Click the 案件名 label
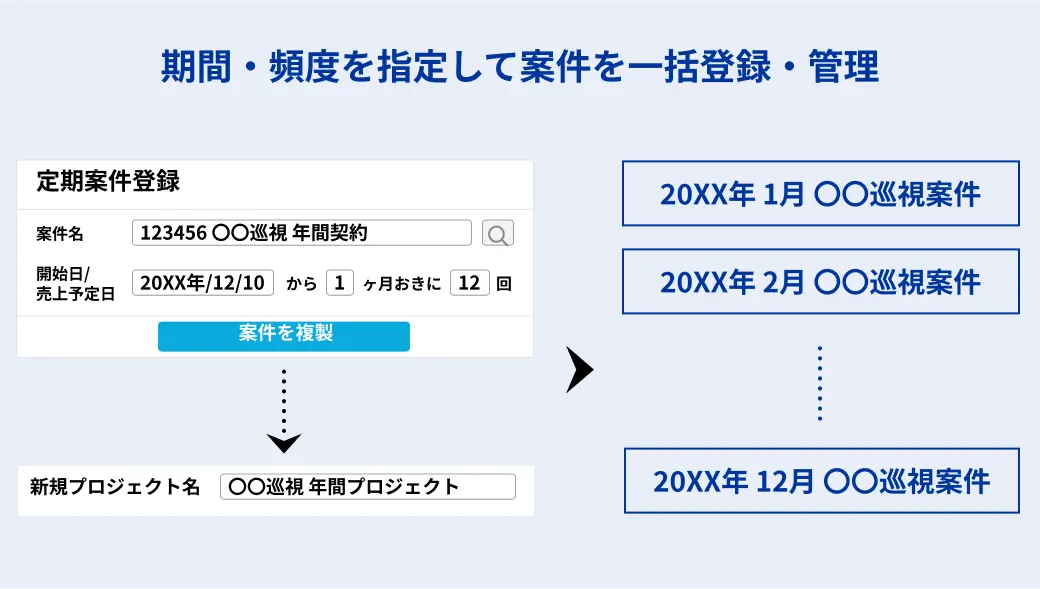Screen dimensions: 1040x589 tap(60, 233)
